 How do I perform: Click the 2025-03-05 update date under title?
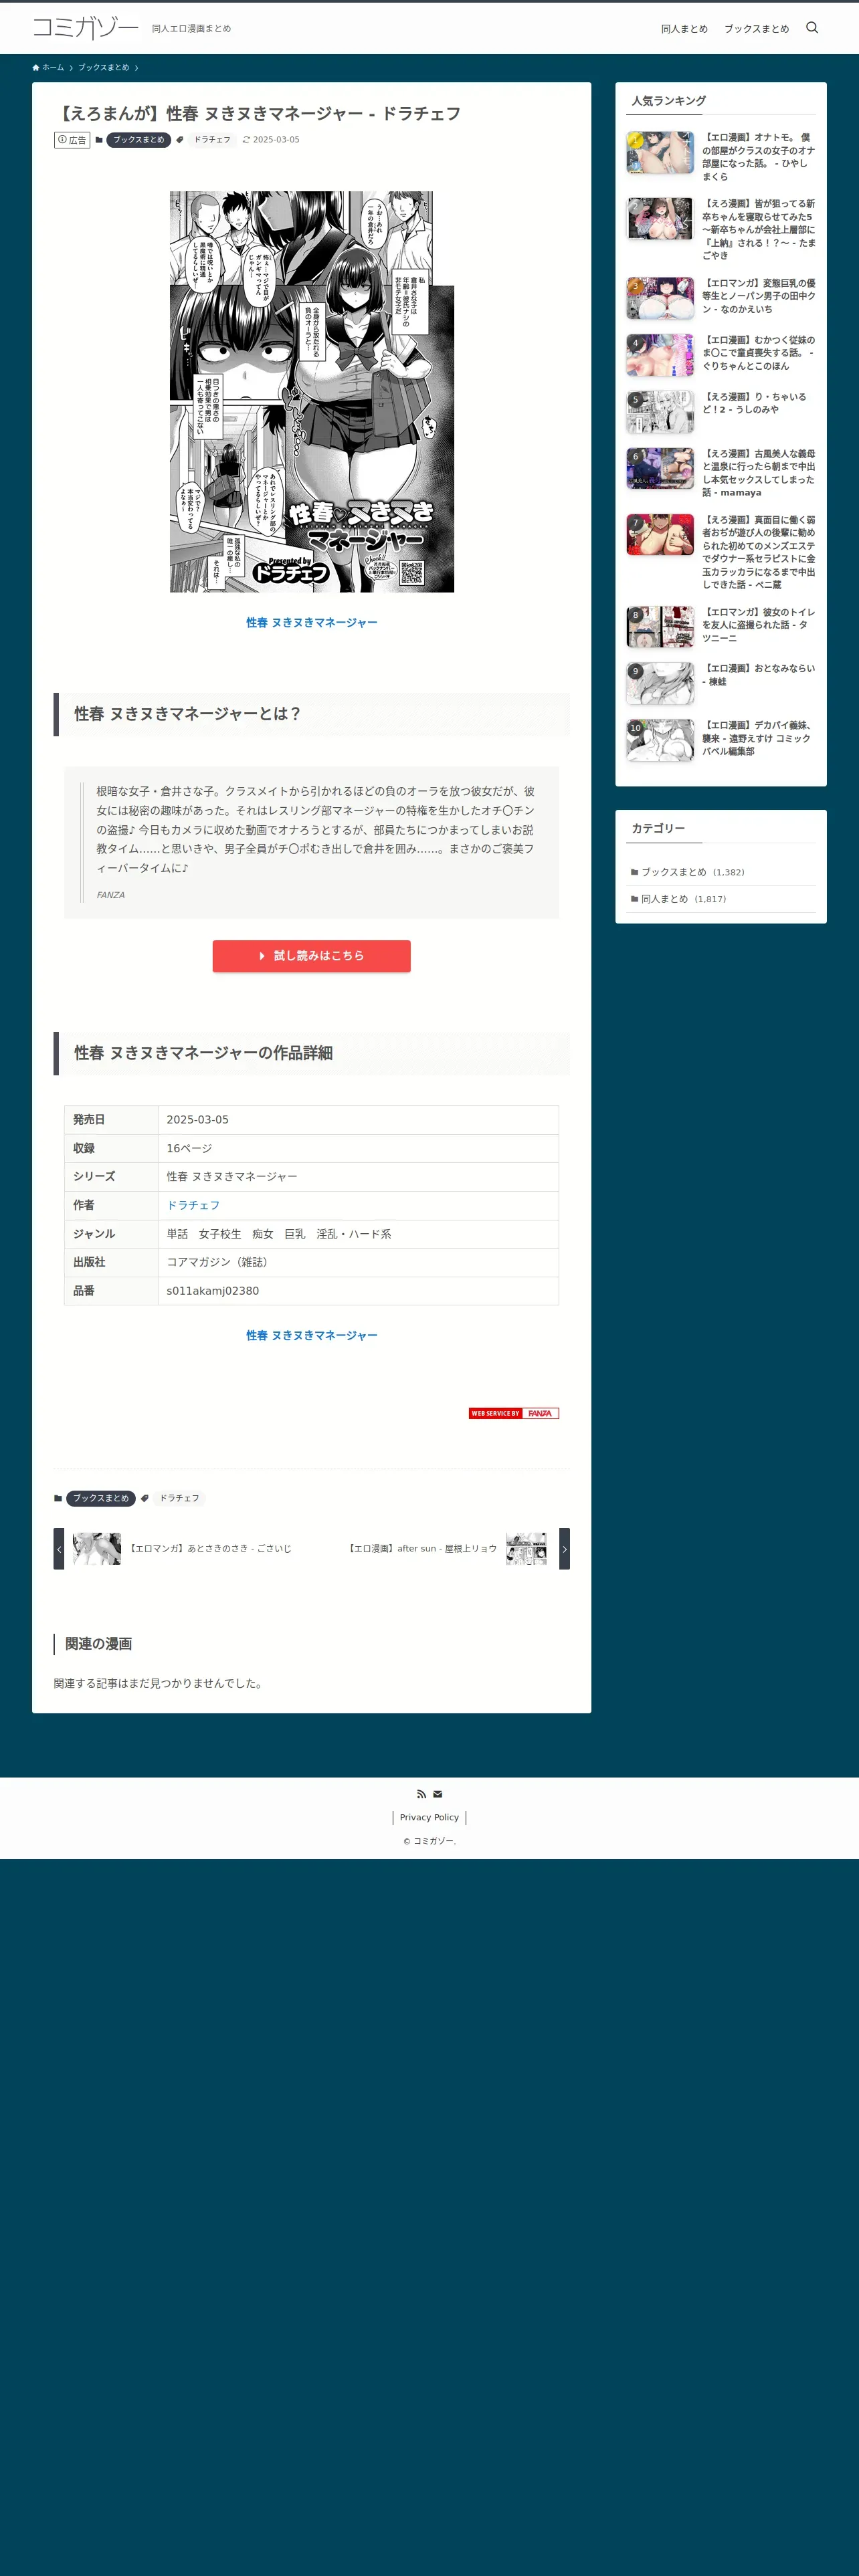click(271, 140)
